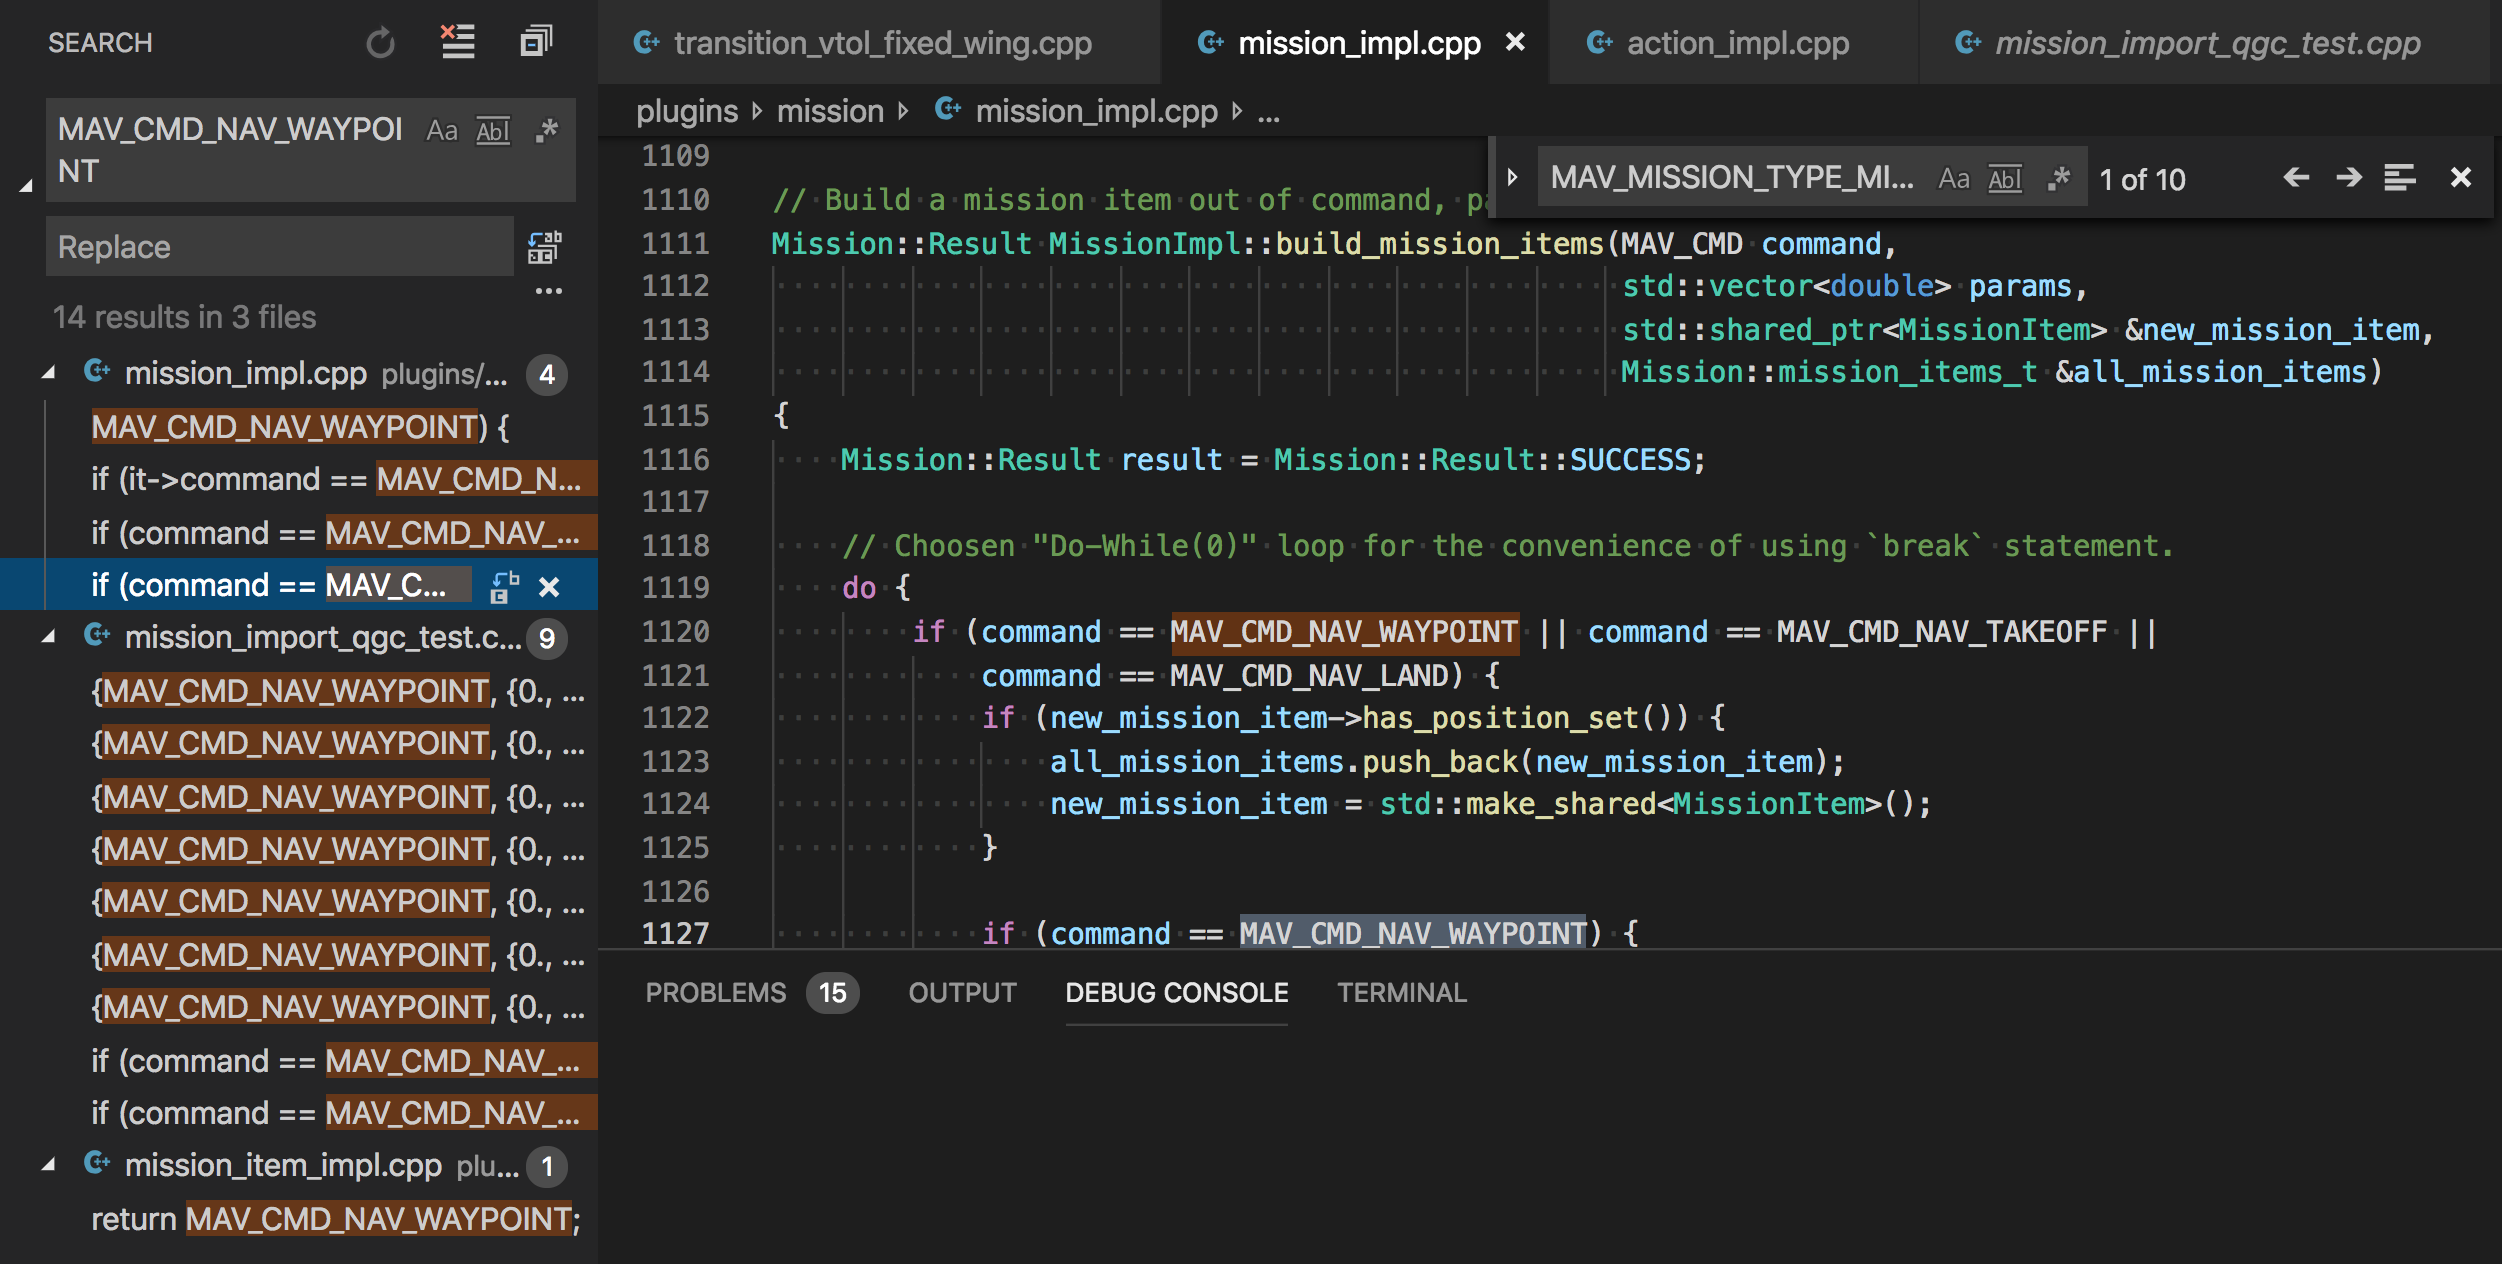
Task: Open the PROBLEMS panel tab
Action: pos(716,993)
